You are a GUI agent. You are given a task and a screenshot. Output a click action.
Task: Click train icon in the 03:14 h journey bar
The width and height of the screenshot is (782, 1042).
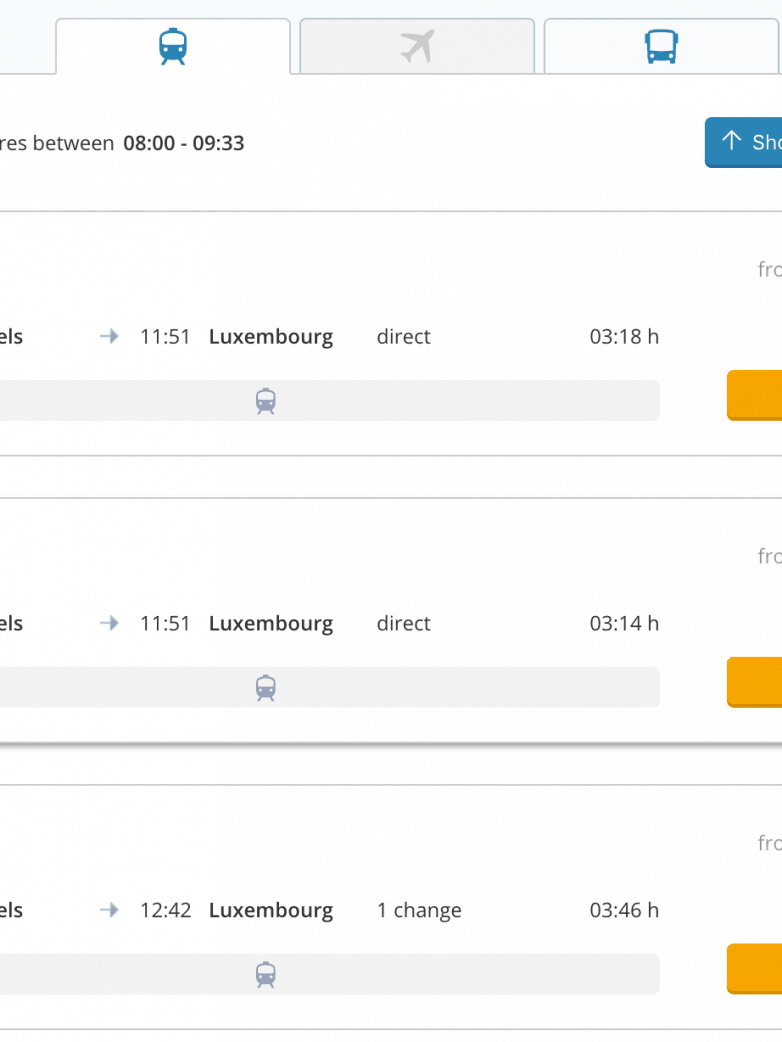point(265,688)
